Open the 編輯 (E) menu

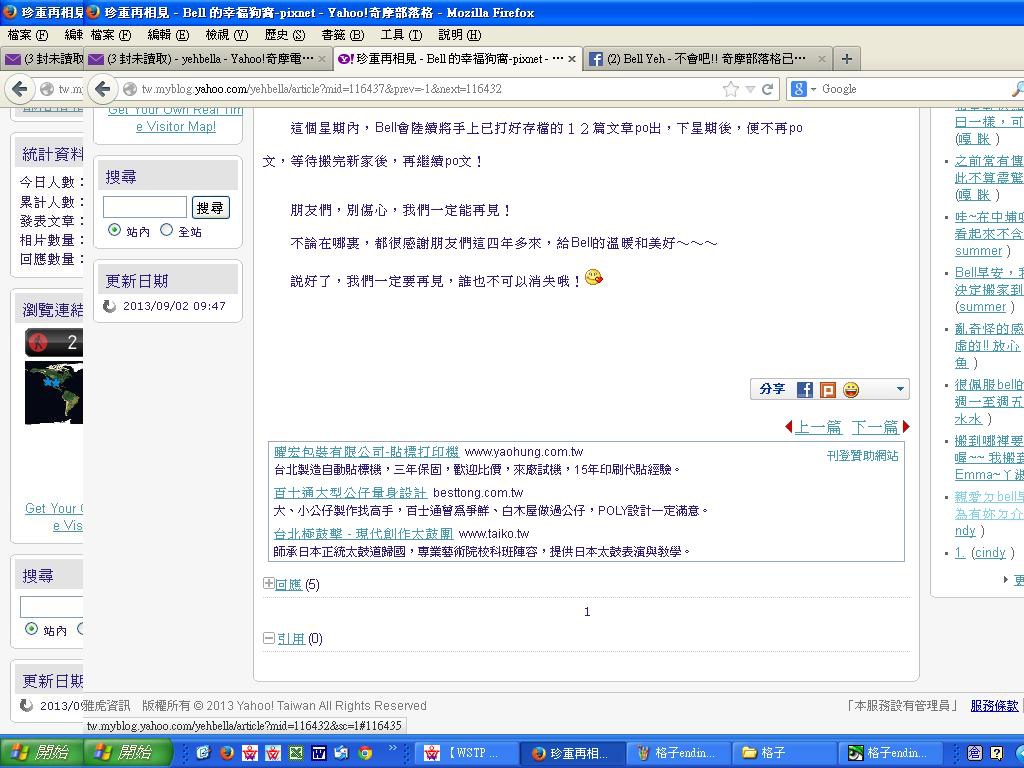(168, 35)
